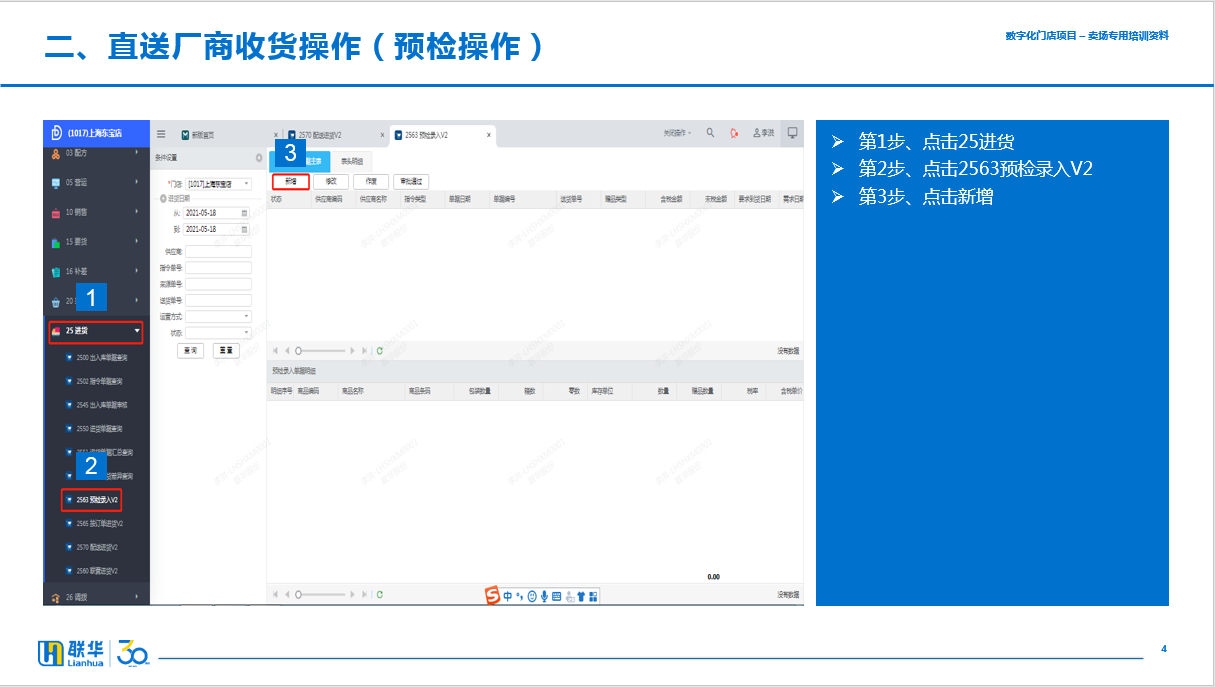Expand the 10 销售 sidebar menu
1215x687 pixels.
coord(96,212)
